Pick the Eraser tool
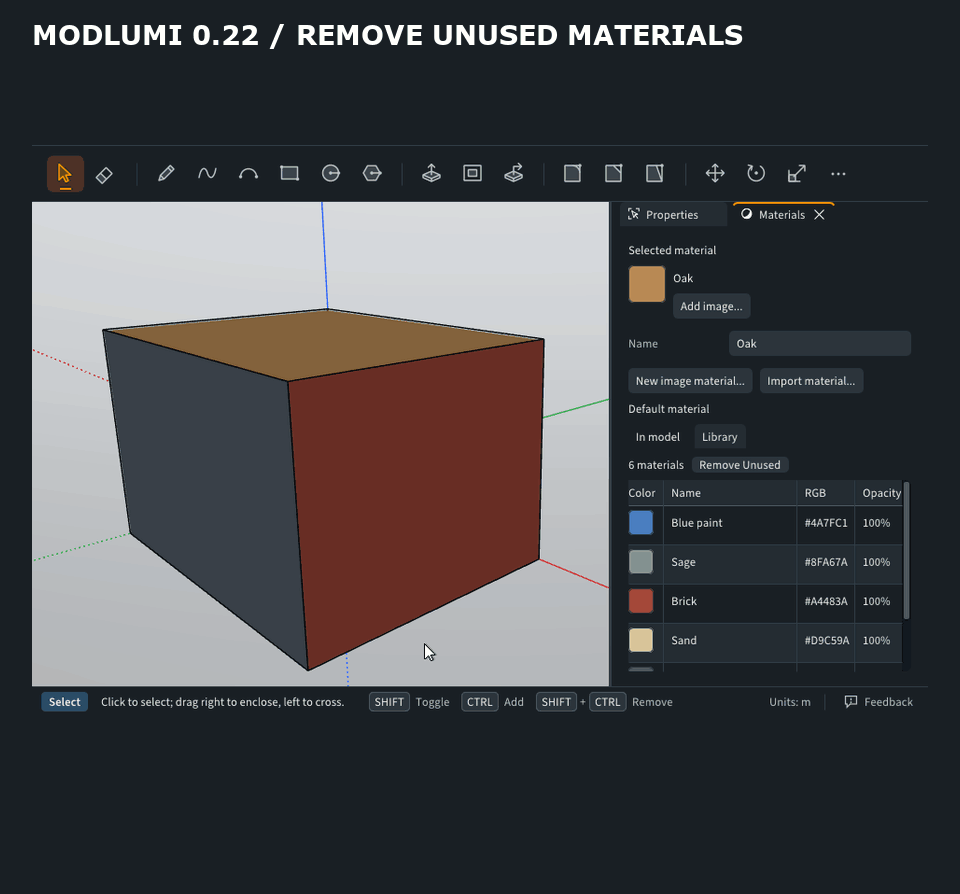960x894 pixels. [x=104, y=175]
